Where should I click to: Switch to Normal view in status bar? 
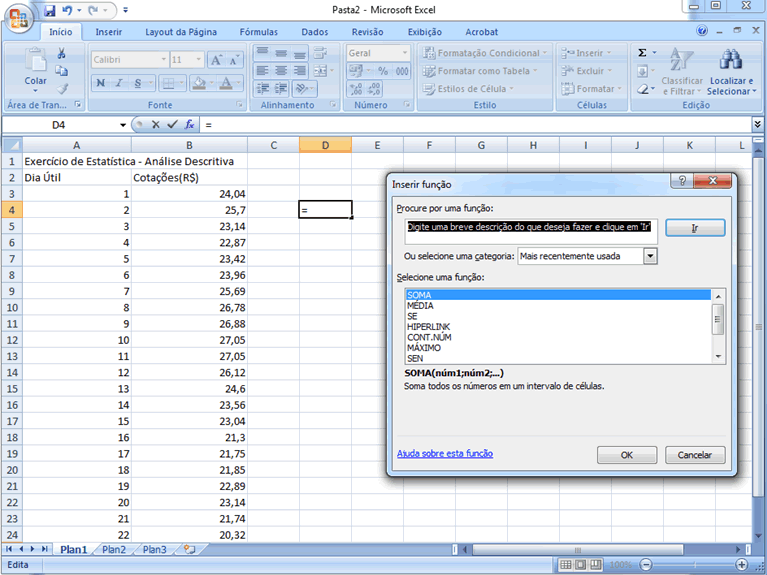[x=567, y=565]
